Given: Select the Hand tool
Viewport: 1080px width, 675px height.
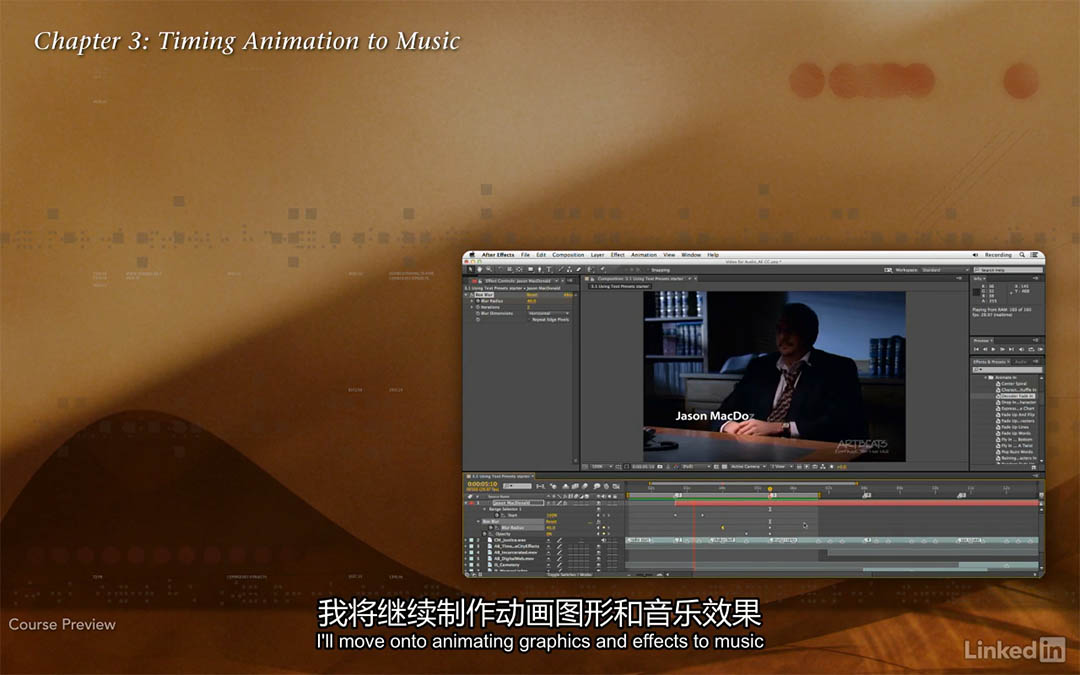Looking at the screenshot, I should tap(480, 270).
